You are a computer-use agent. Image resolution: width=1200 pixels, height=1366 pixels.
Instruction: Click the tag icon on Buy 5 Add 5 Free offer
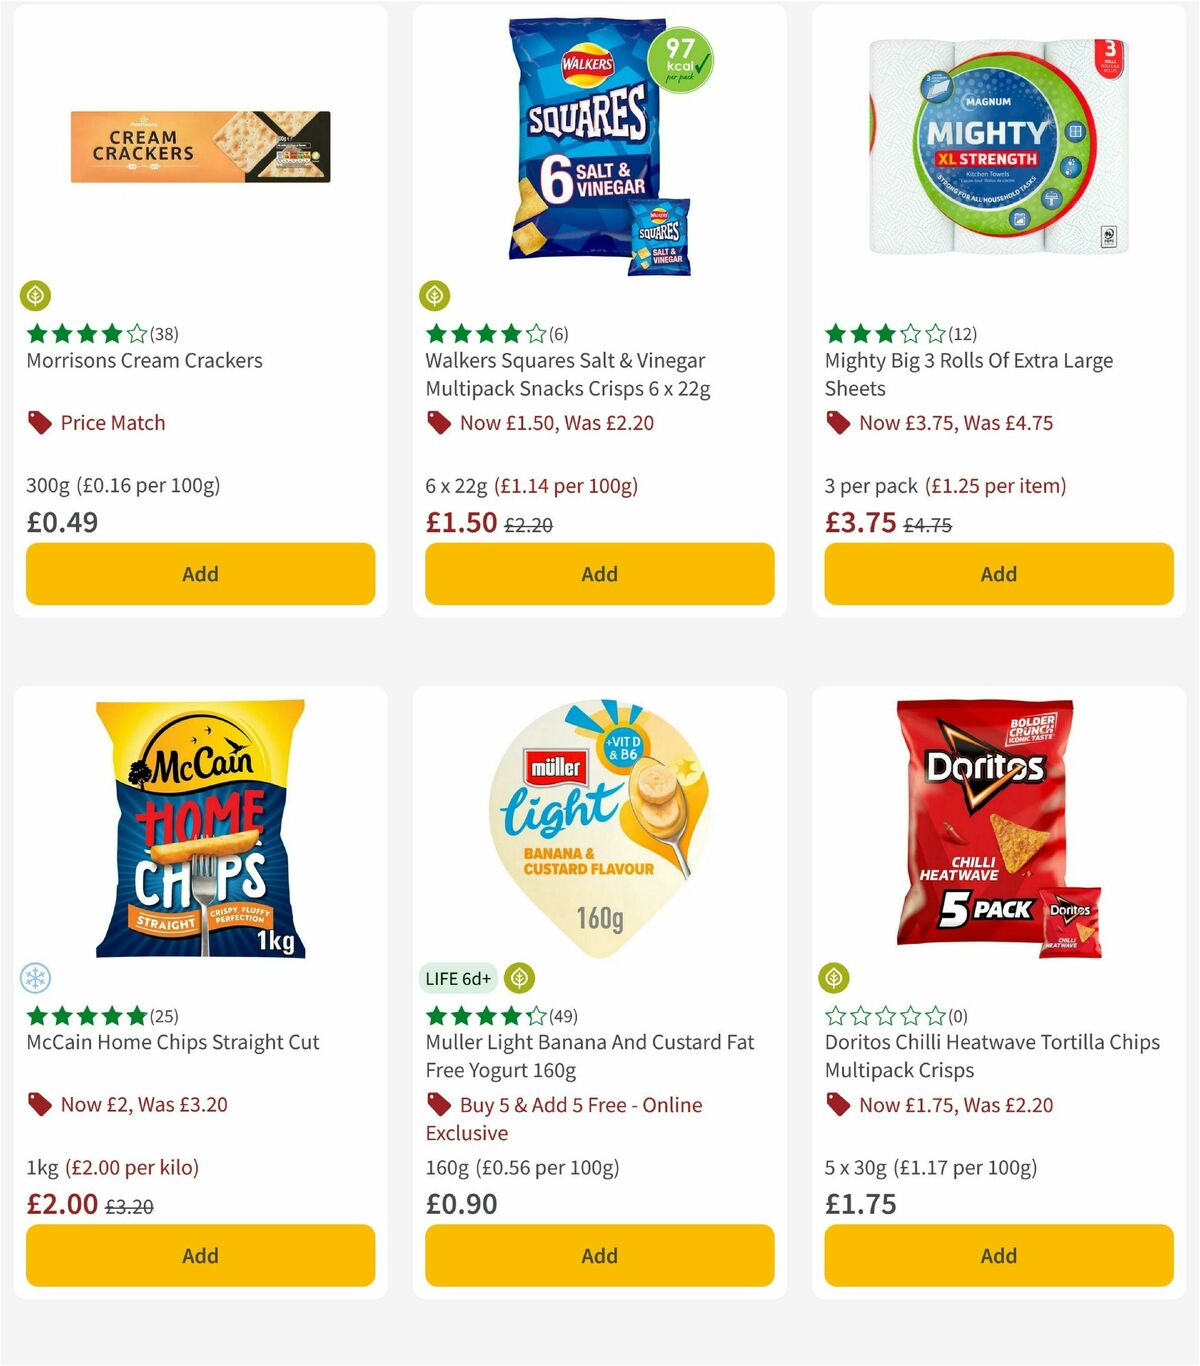(x=438, y=1105)
